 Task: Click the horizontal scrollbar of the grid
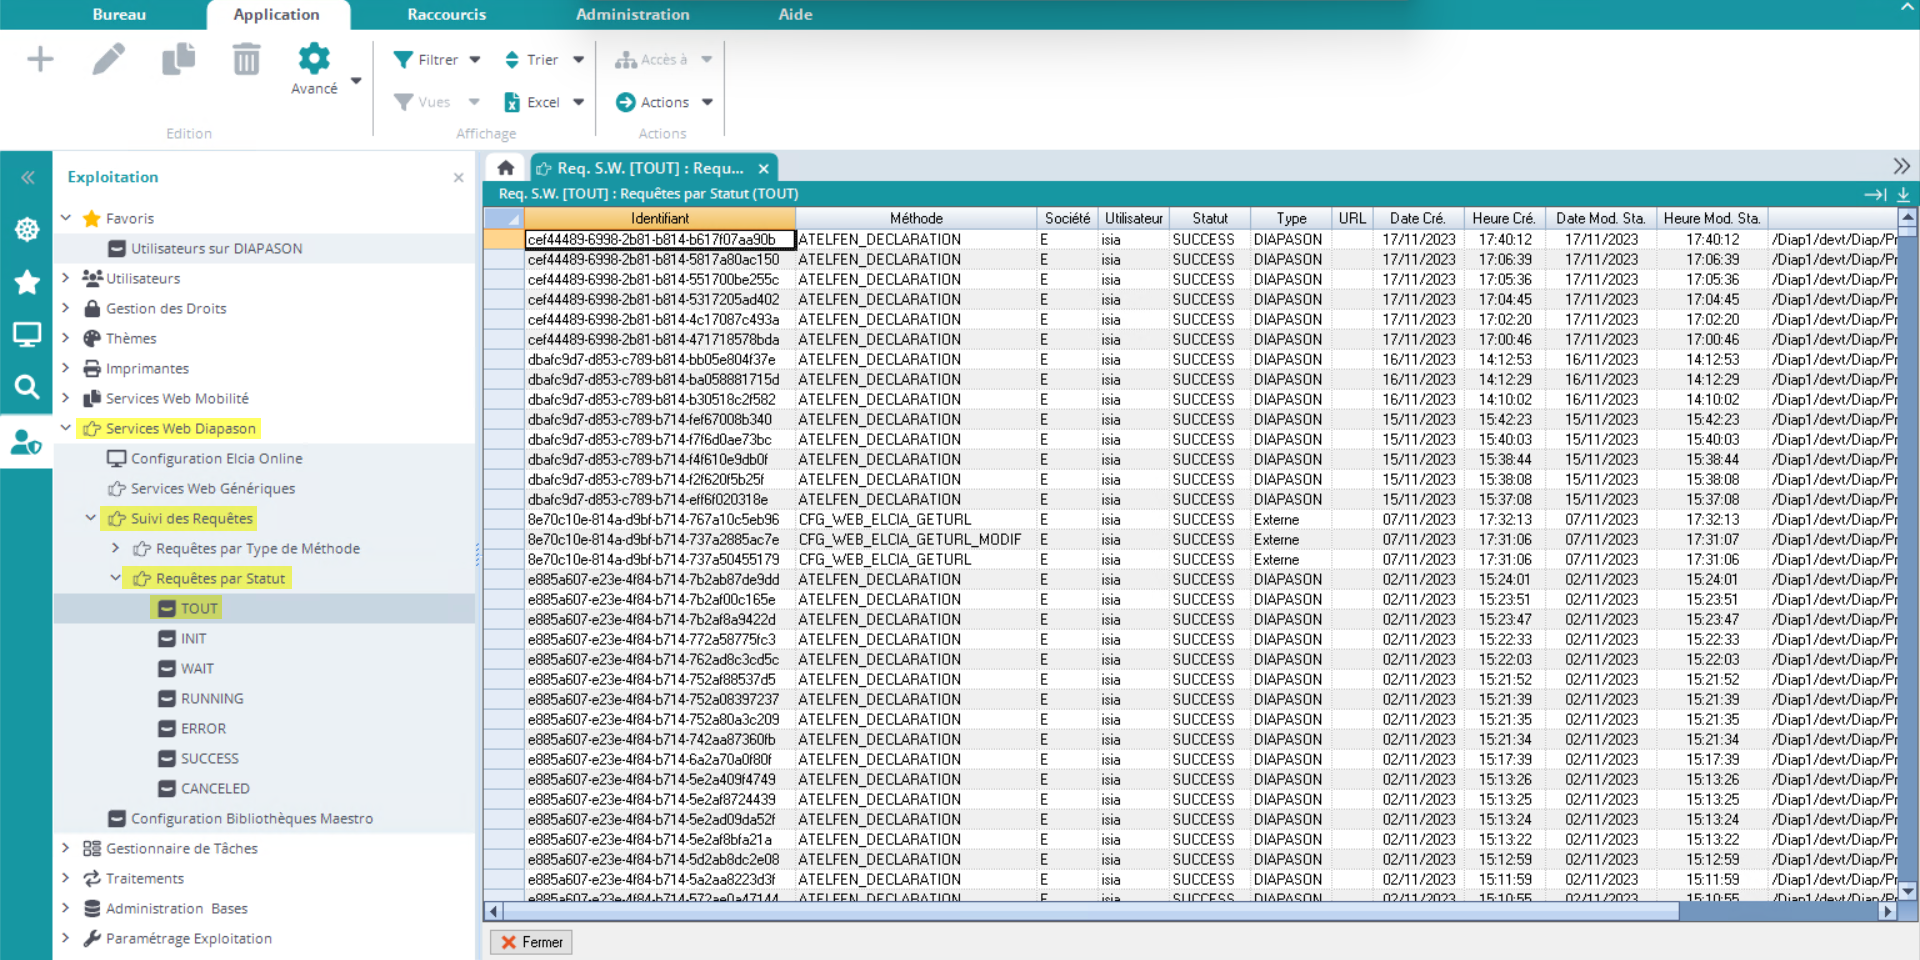point(1090,911)
